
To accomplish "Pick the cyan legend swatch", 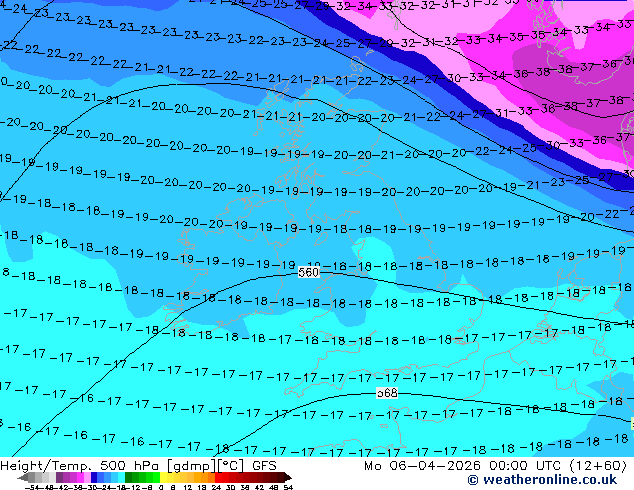I will pos(121,477).
